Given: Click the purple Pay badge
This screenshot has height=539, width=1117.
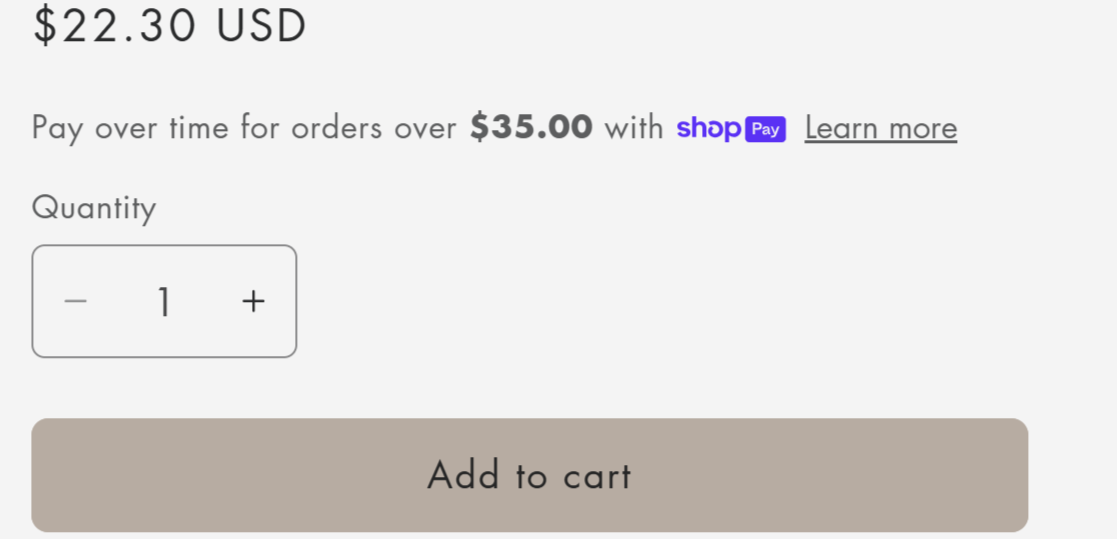Looking at the screenshot, I should 765,130.
